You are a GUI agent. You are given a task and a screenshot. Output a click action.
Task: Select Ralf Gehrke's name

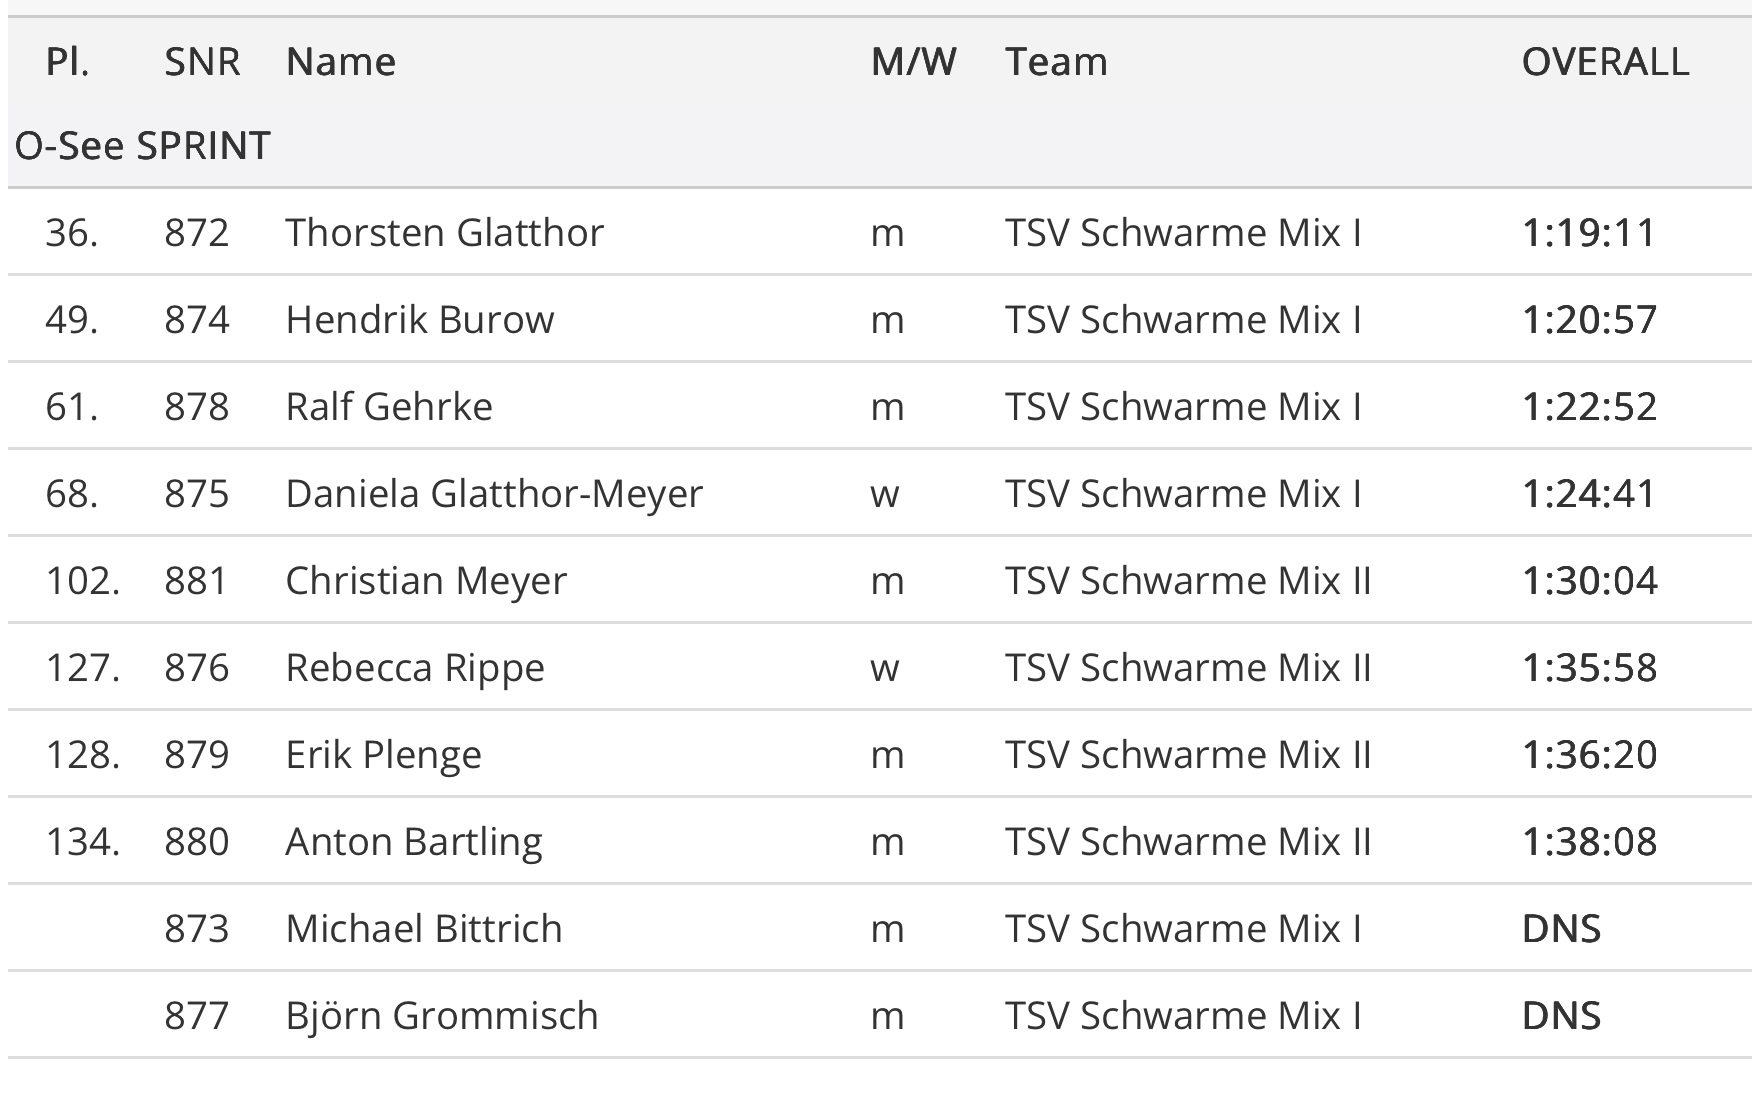(389, 407)
